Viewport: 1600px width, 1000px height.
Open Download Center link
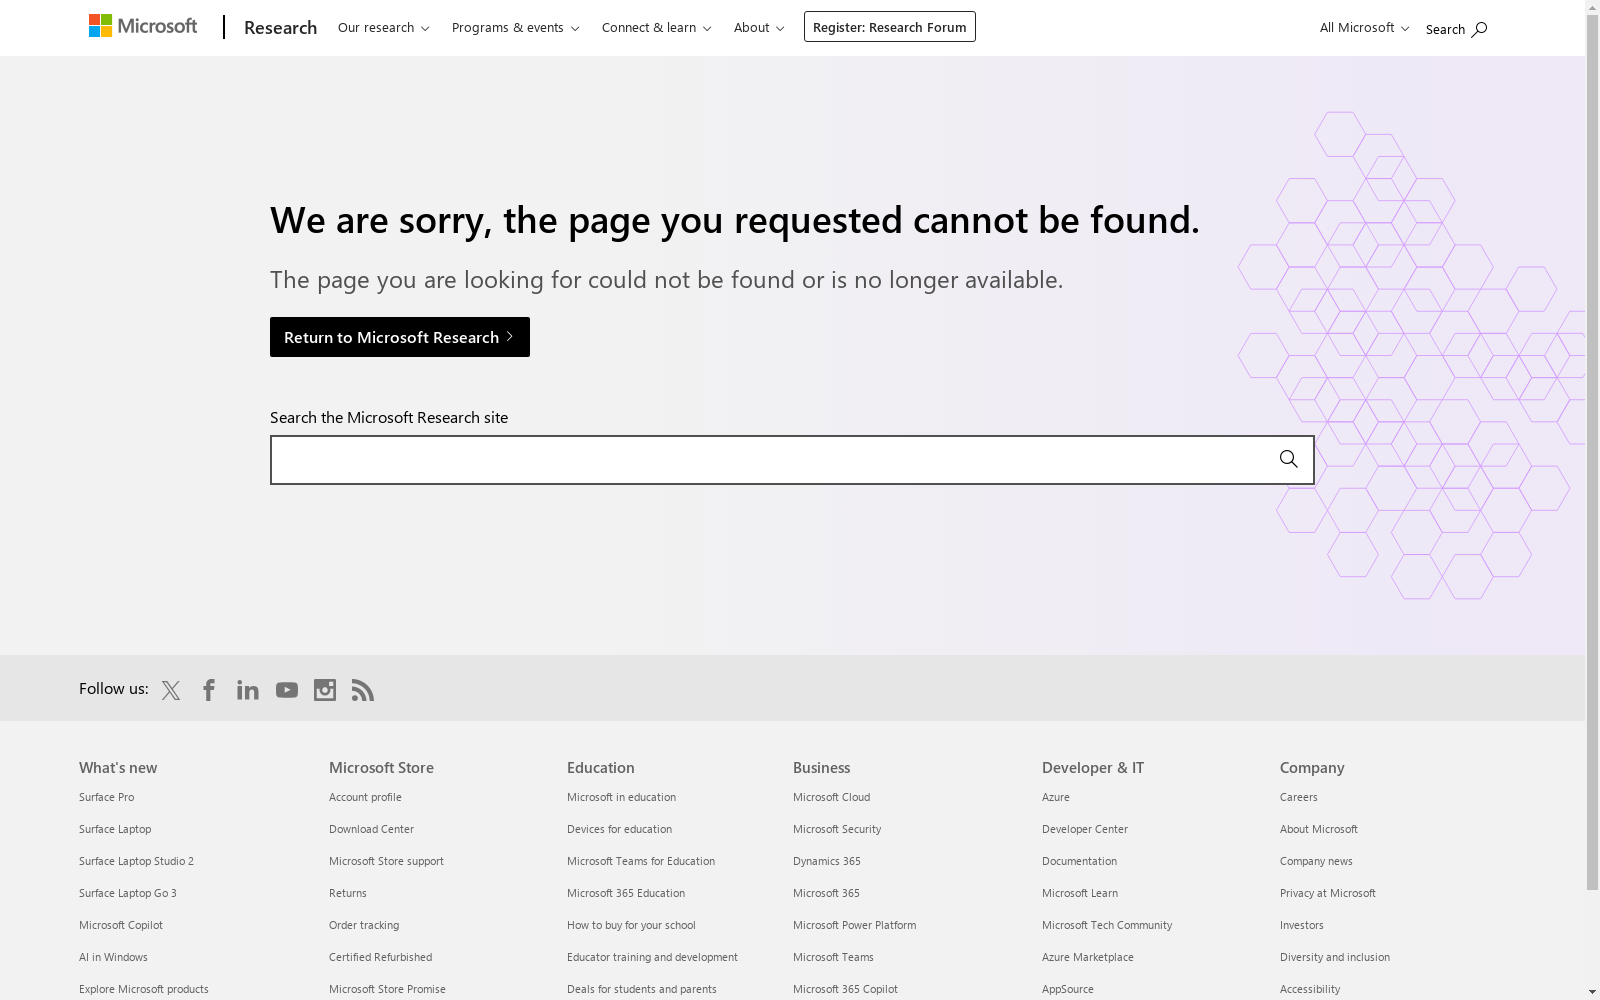pos(371,829)
